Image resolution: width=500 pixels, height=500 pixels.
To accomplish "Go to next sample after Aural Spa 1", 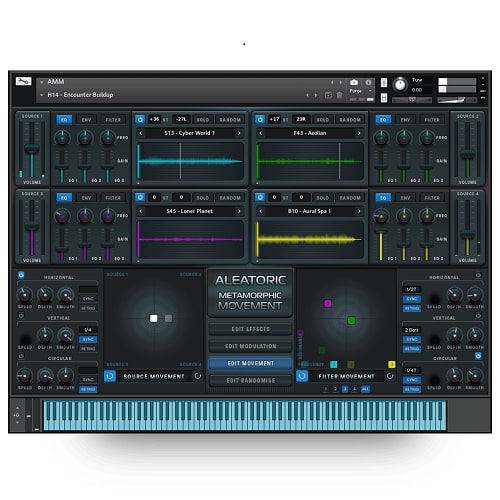I will coord(359,211).
